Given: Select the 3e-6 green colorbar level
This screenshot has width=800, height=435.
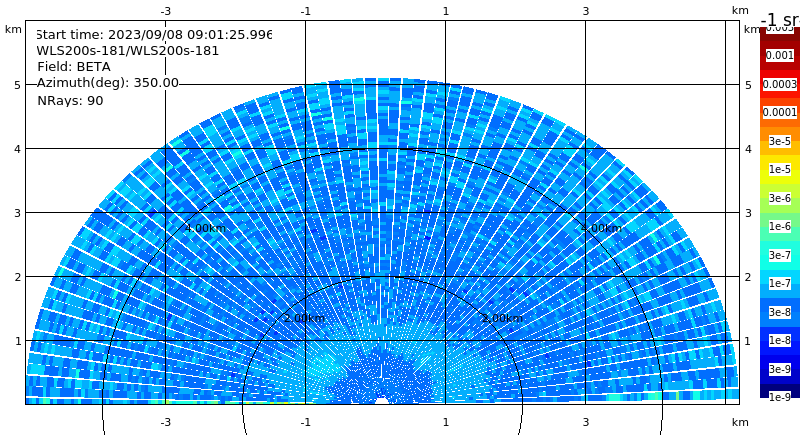Looking at the screenshot, I should click(780, 198).
